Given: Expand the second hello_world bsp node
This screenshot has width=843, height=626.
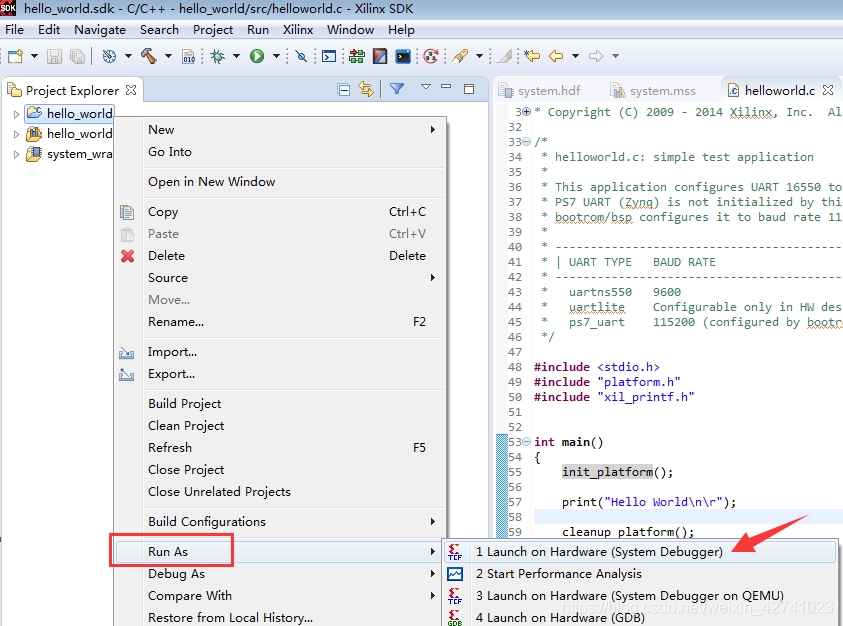Looking at the screenshot, I should 16,134.
